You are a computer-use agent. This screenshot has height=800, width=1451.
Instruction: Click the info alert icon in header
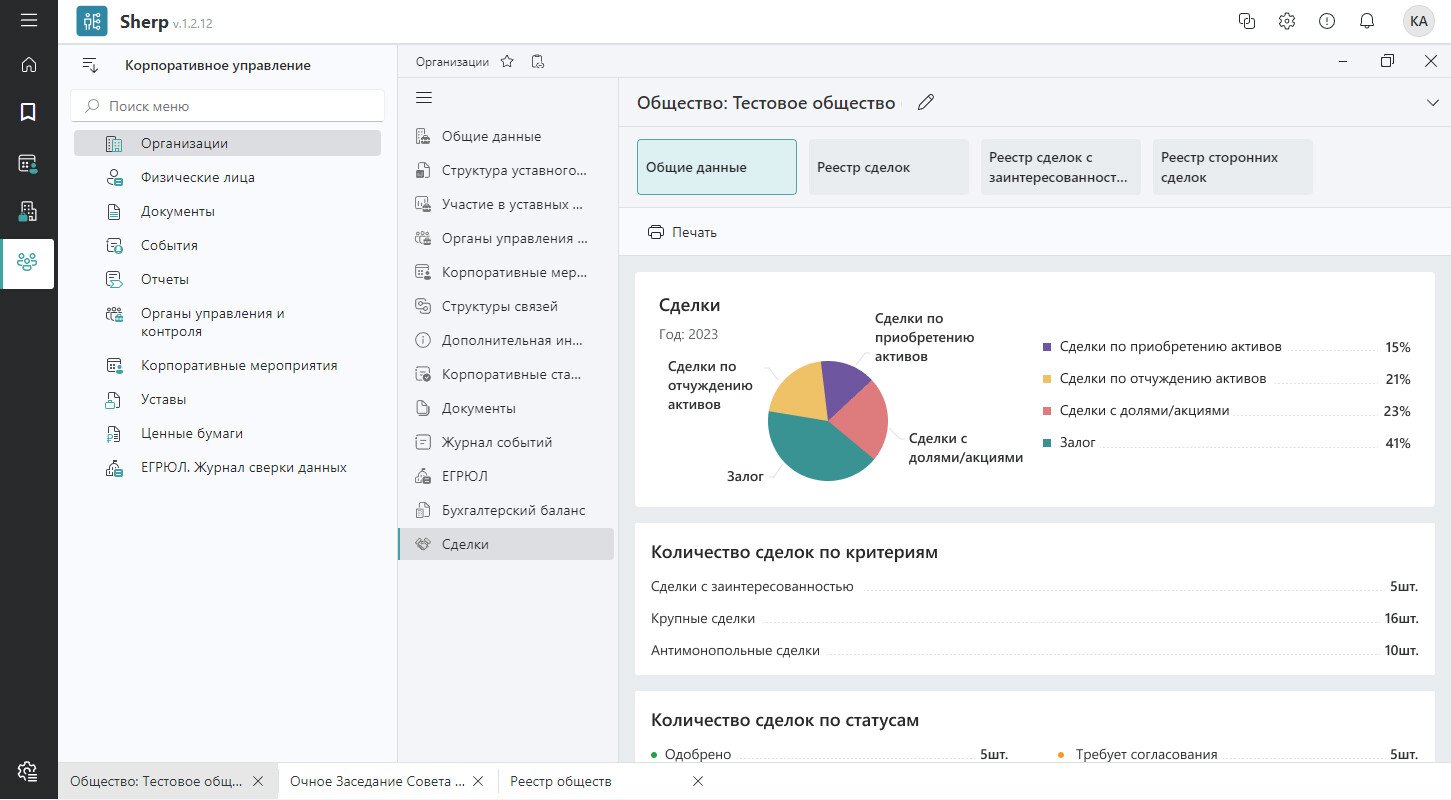[x=1326, y=21]
